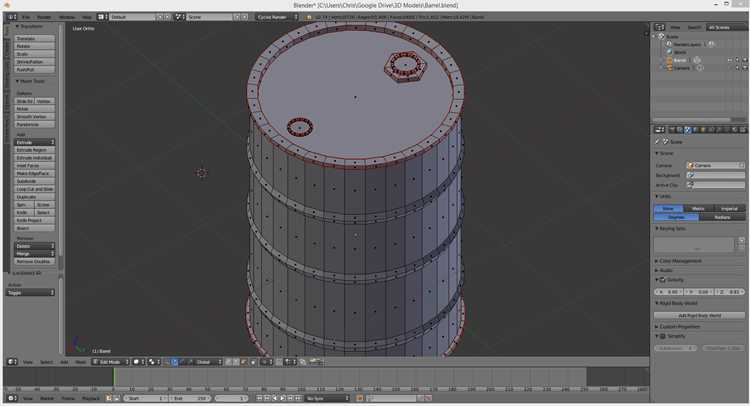This screenshot has height=406, width=750.
Task: Switch to vertex select mode
Action: tap(228, 362)
